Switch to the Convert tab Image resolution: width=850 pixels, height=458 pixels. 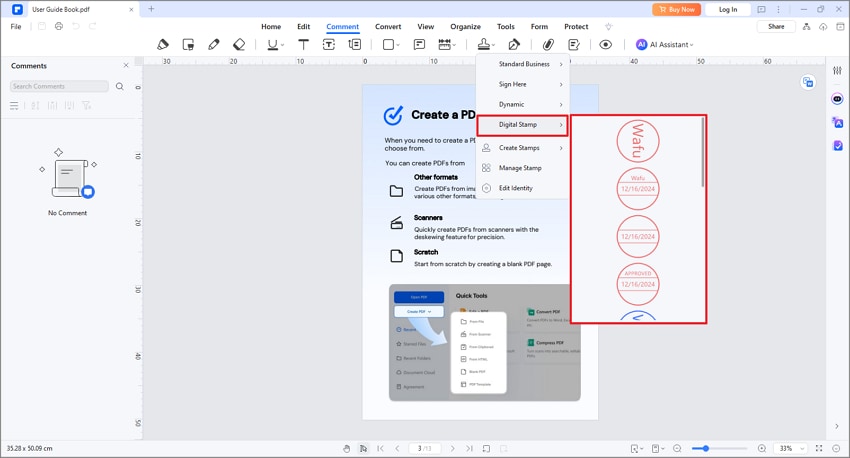[388, 27]
